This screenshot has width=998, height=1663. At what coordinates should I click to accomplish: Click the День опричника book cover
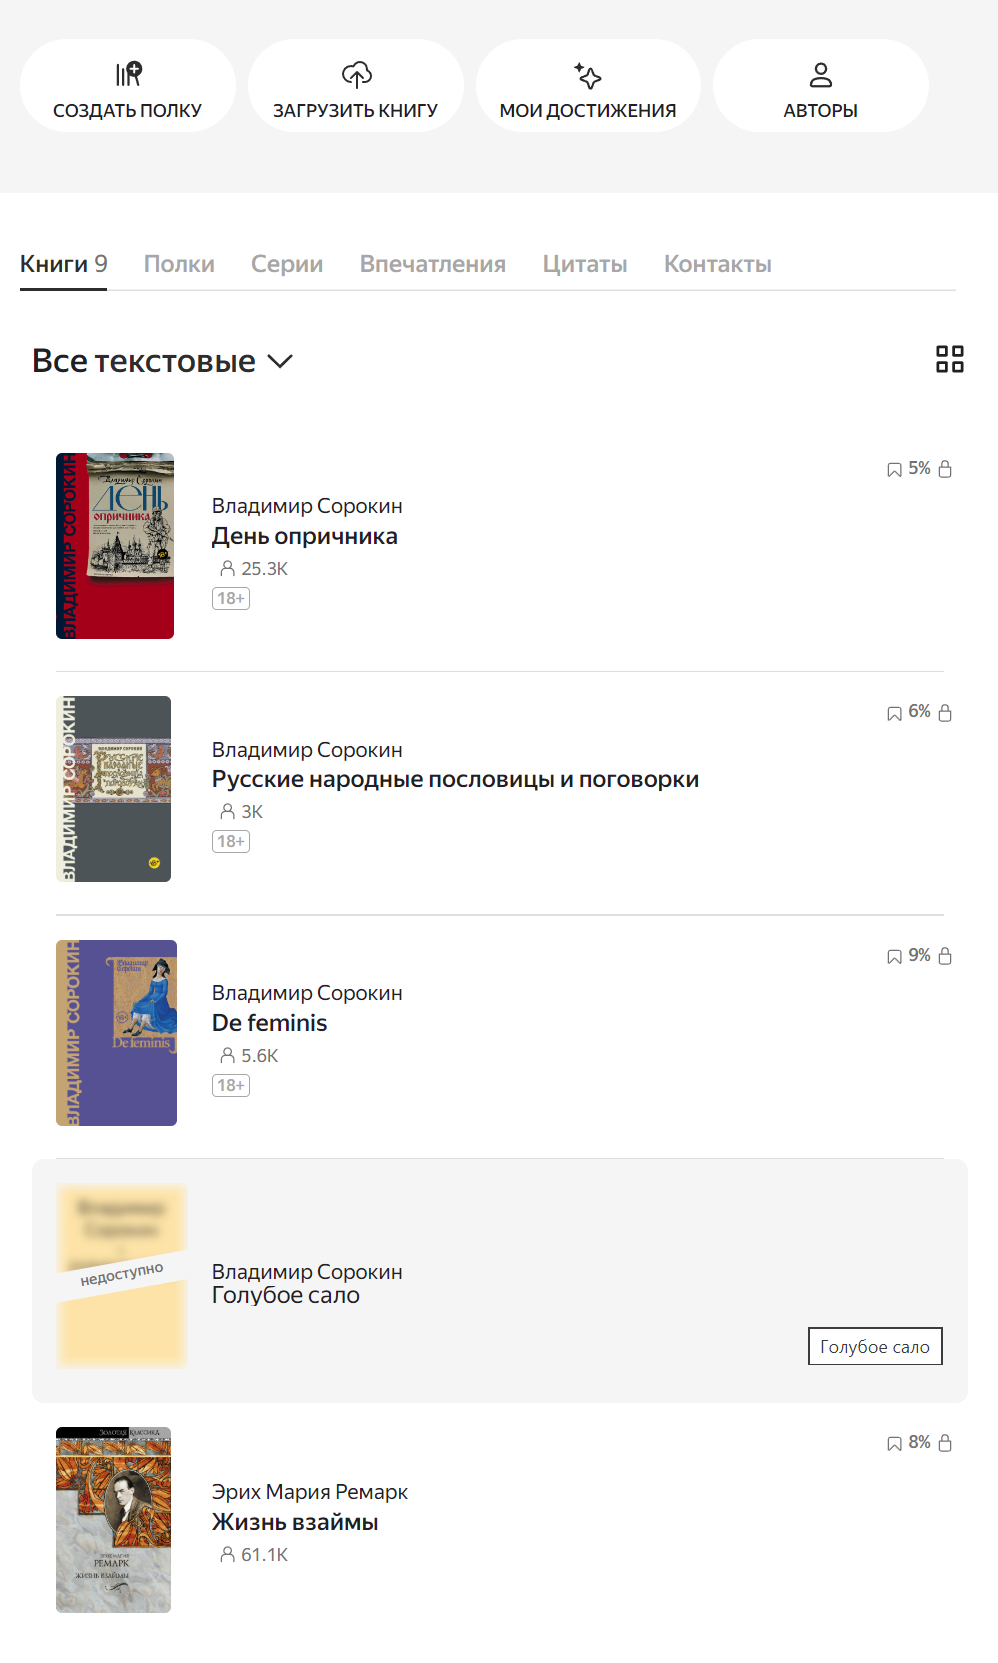coord(115,546)
